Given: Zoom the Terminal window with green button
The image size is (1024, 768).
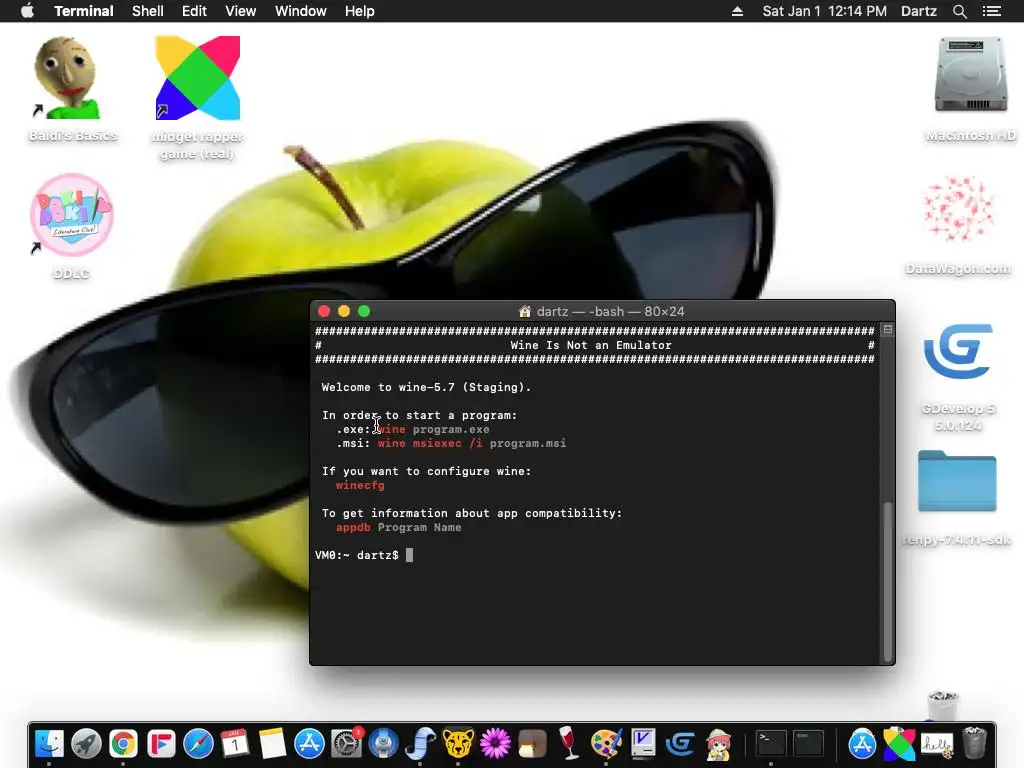Looking at the screenshot, I should [364, 312].
